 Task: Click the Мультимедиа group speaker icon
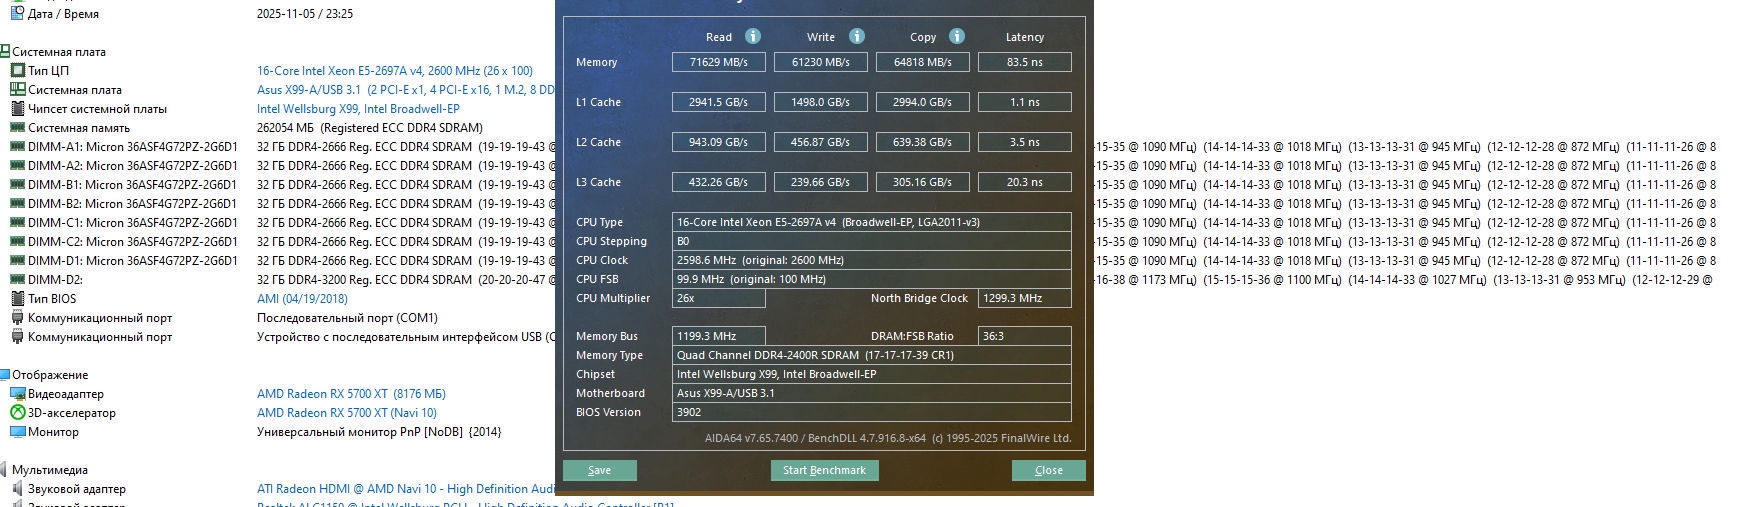point(5,469)
